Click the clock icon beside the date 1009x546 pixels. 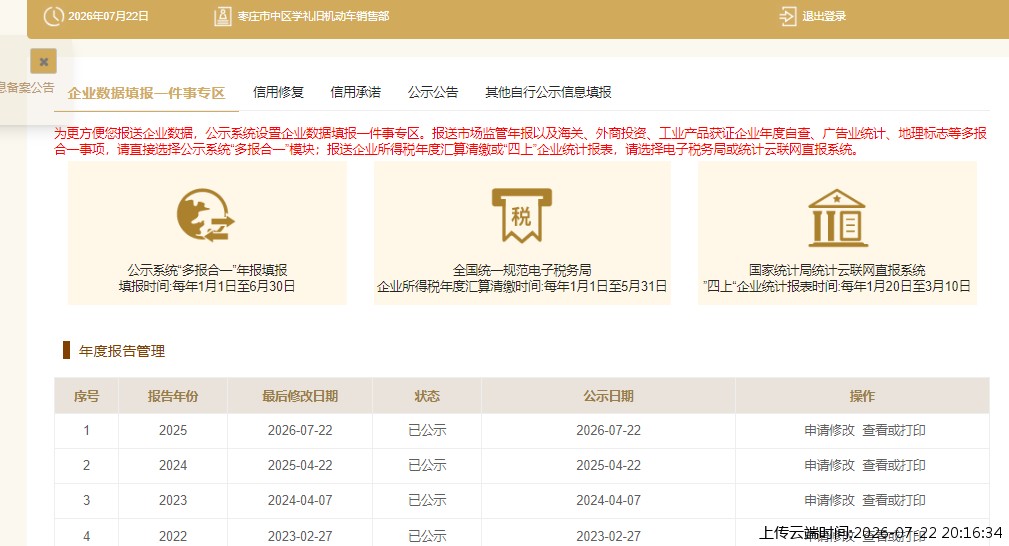point(53,16)
